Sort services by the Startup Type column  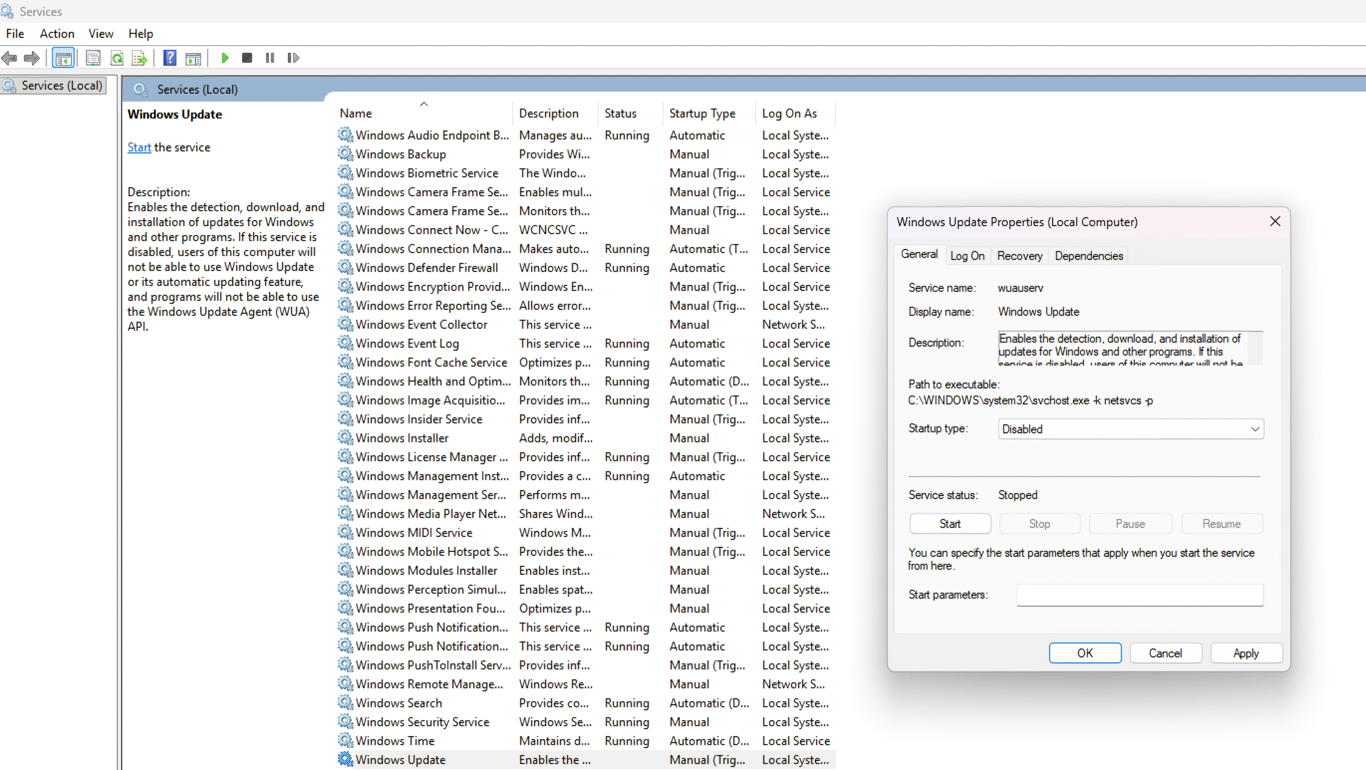[702, 114]
